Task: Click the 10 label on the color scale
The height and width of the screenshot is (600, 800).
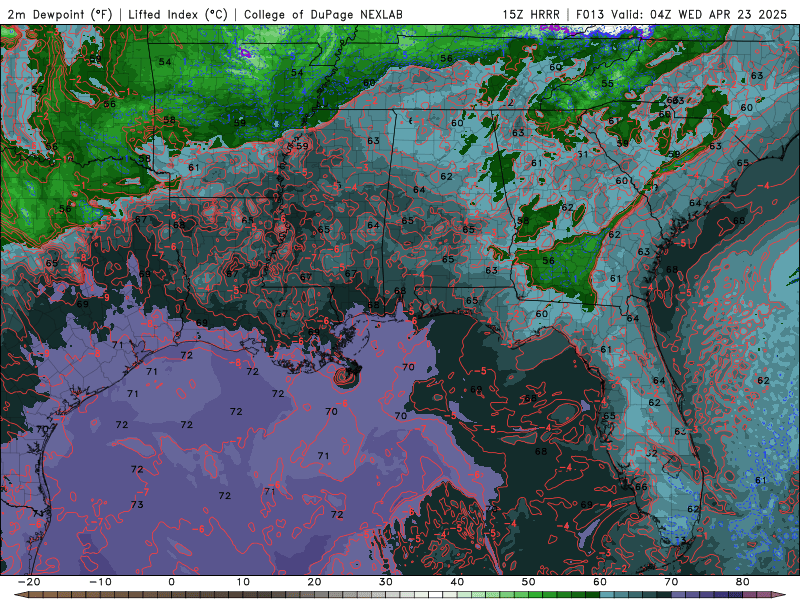Action: [243, 582]
